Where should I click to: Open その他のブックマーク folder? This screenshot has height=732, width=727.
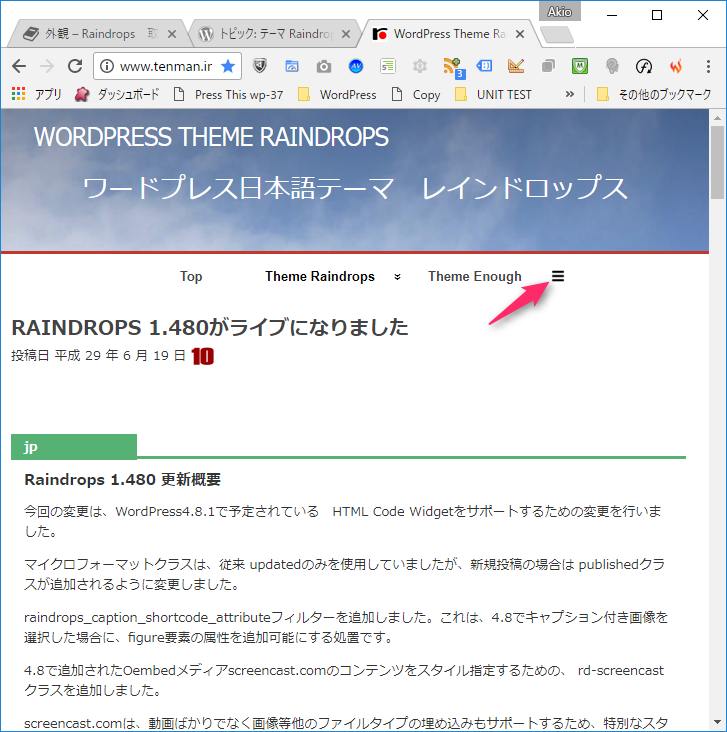pyautogui.click(x=655, y=95)
